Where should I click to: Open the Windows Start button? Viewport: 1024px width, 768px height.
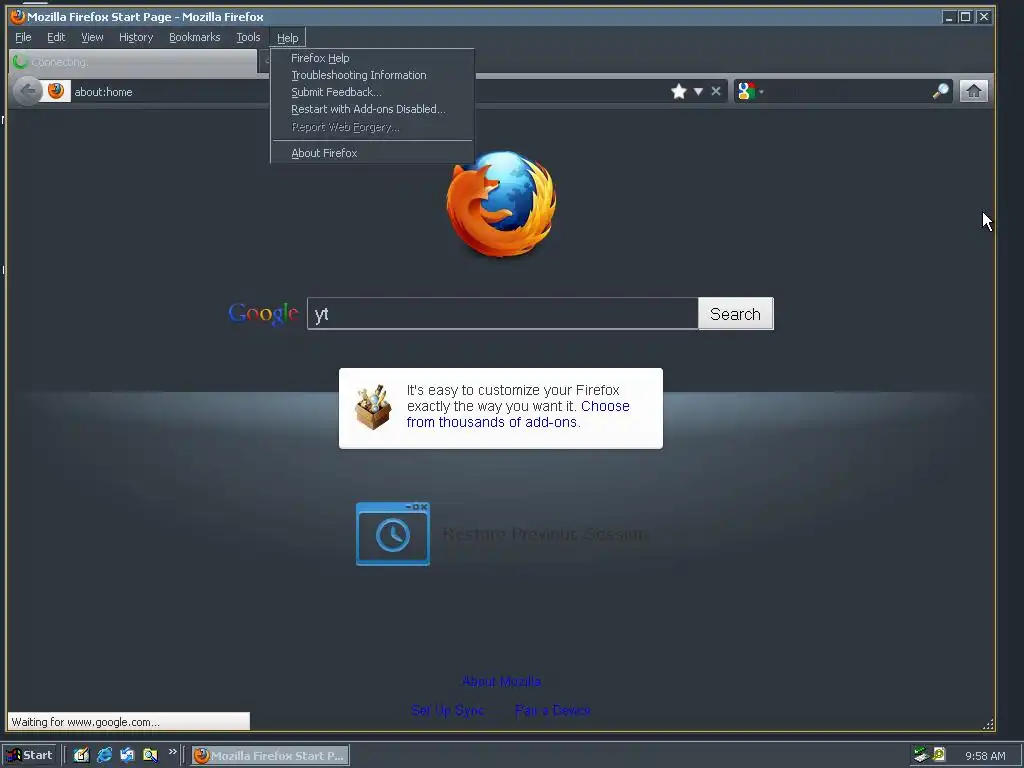(x=29, y=756)
